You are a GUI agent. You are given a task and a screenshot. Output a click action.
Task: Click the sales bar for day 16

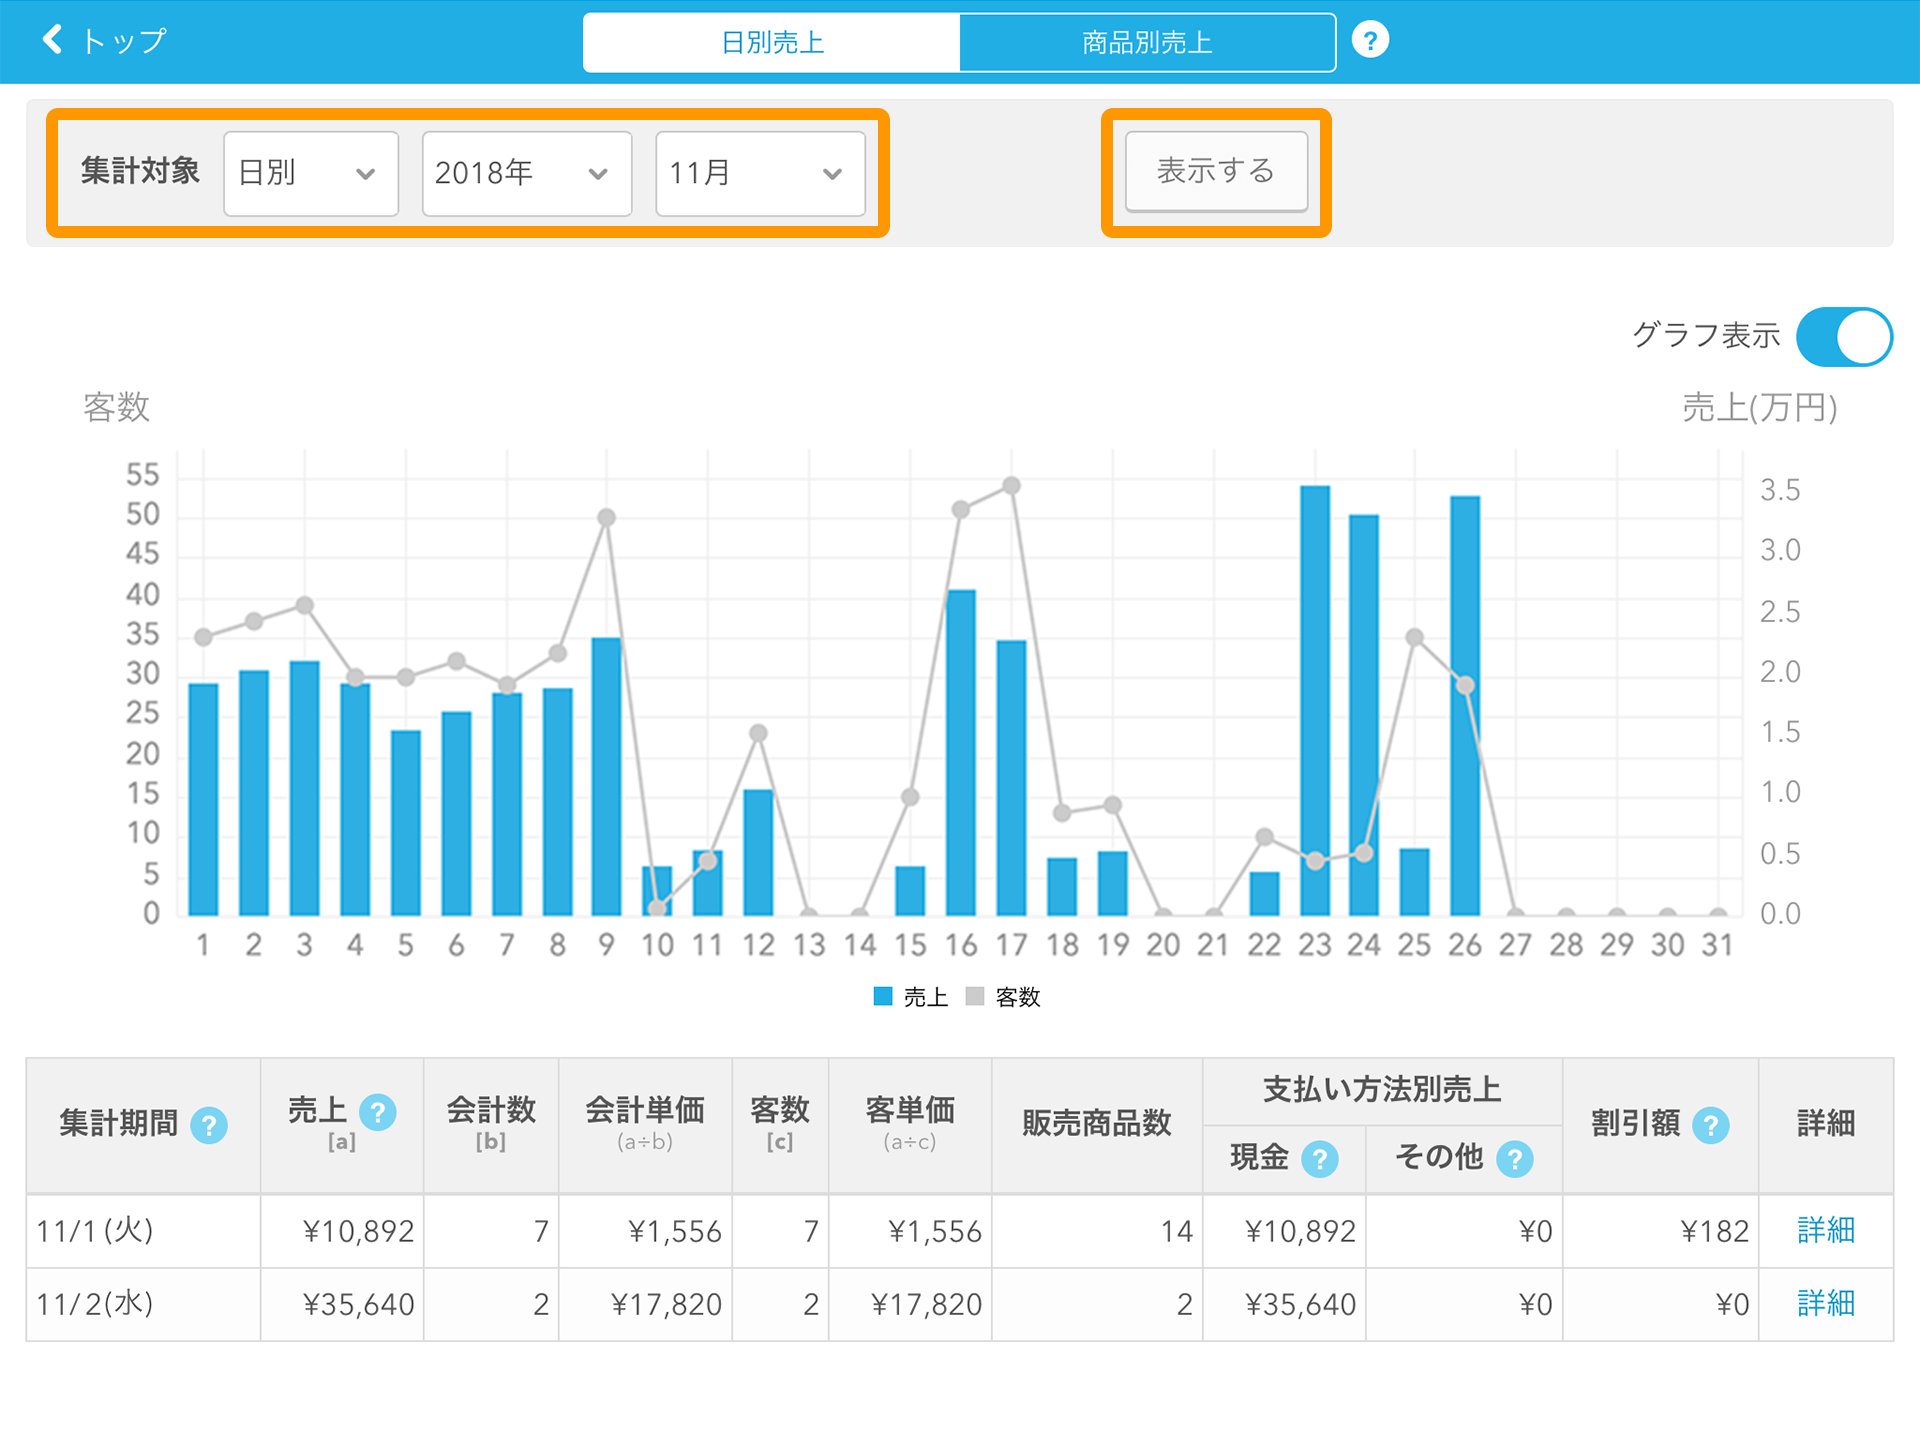point(961,752)
